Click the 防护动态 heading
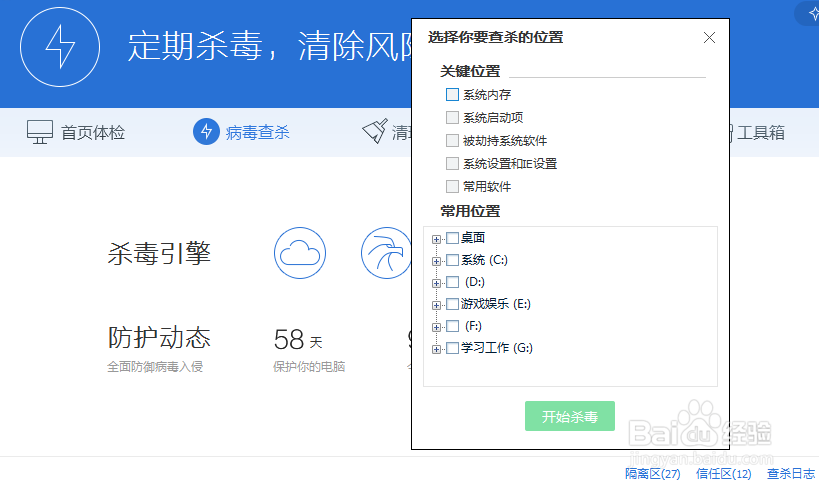 pyautogui.click(x=159, y=338)
